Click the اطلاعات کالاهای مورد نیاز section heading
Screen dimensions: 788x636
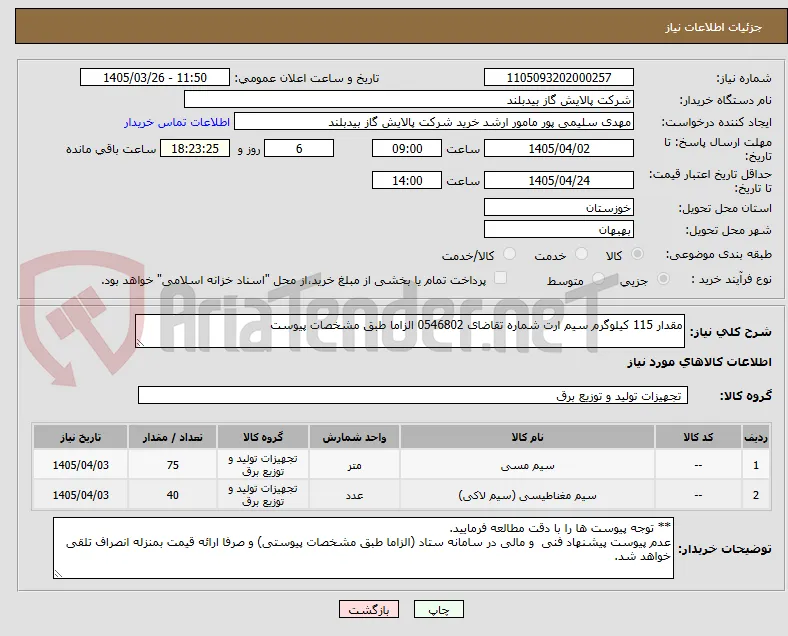[699, 362]
